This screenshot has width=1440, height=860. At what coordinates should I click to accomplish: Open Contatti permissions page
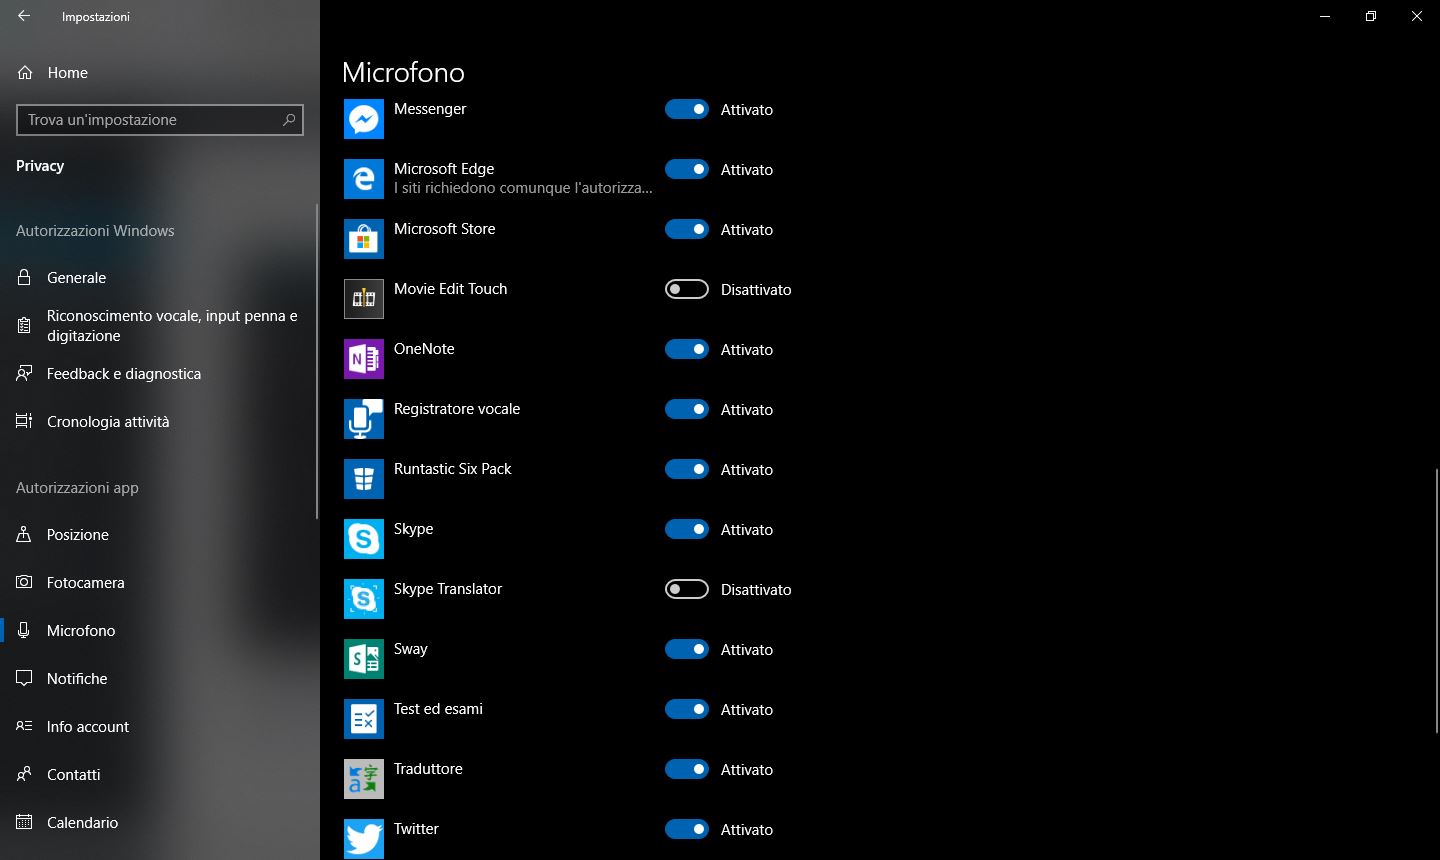pyautogui.click(x=160, y=774)
